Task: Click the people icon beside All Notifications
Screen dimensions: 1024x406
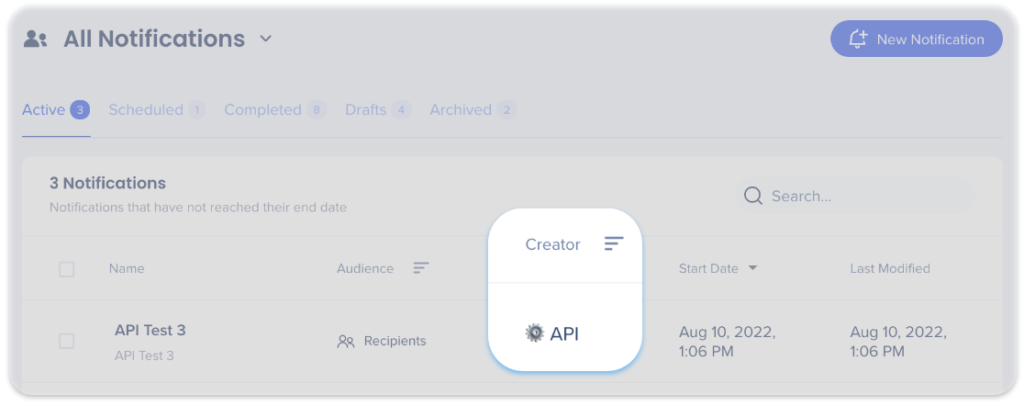Action: point(36,39)
